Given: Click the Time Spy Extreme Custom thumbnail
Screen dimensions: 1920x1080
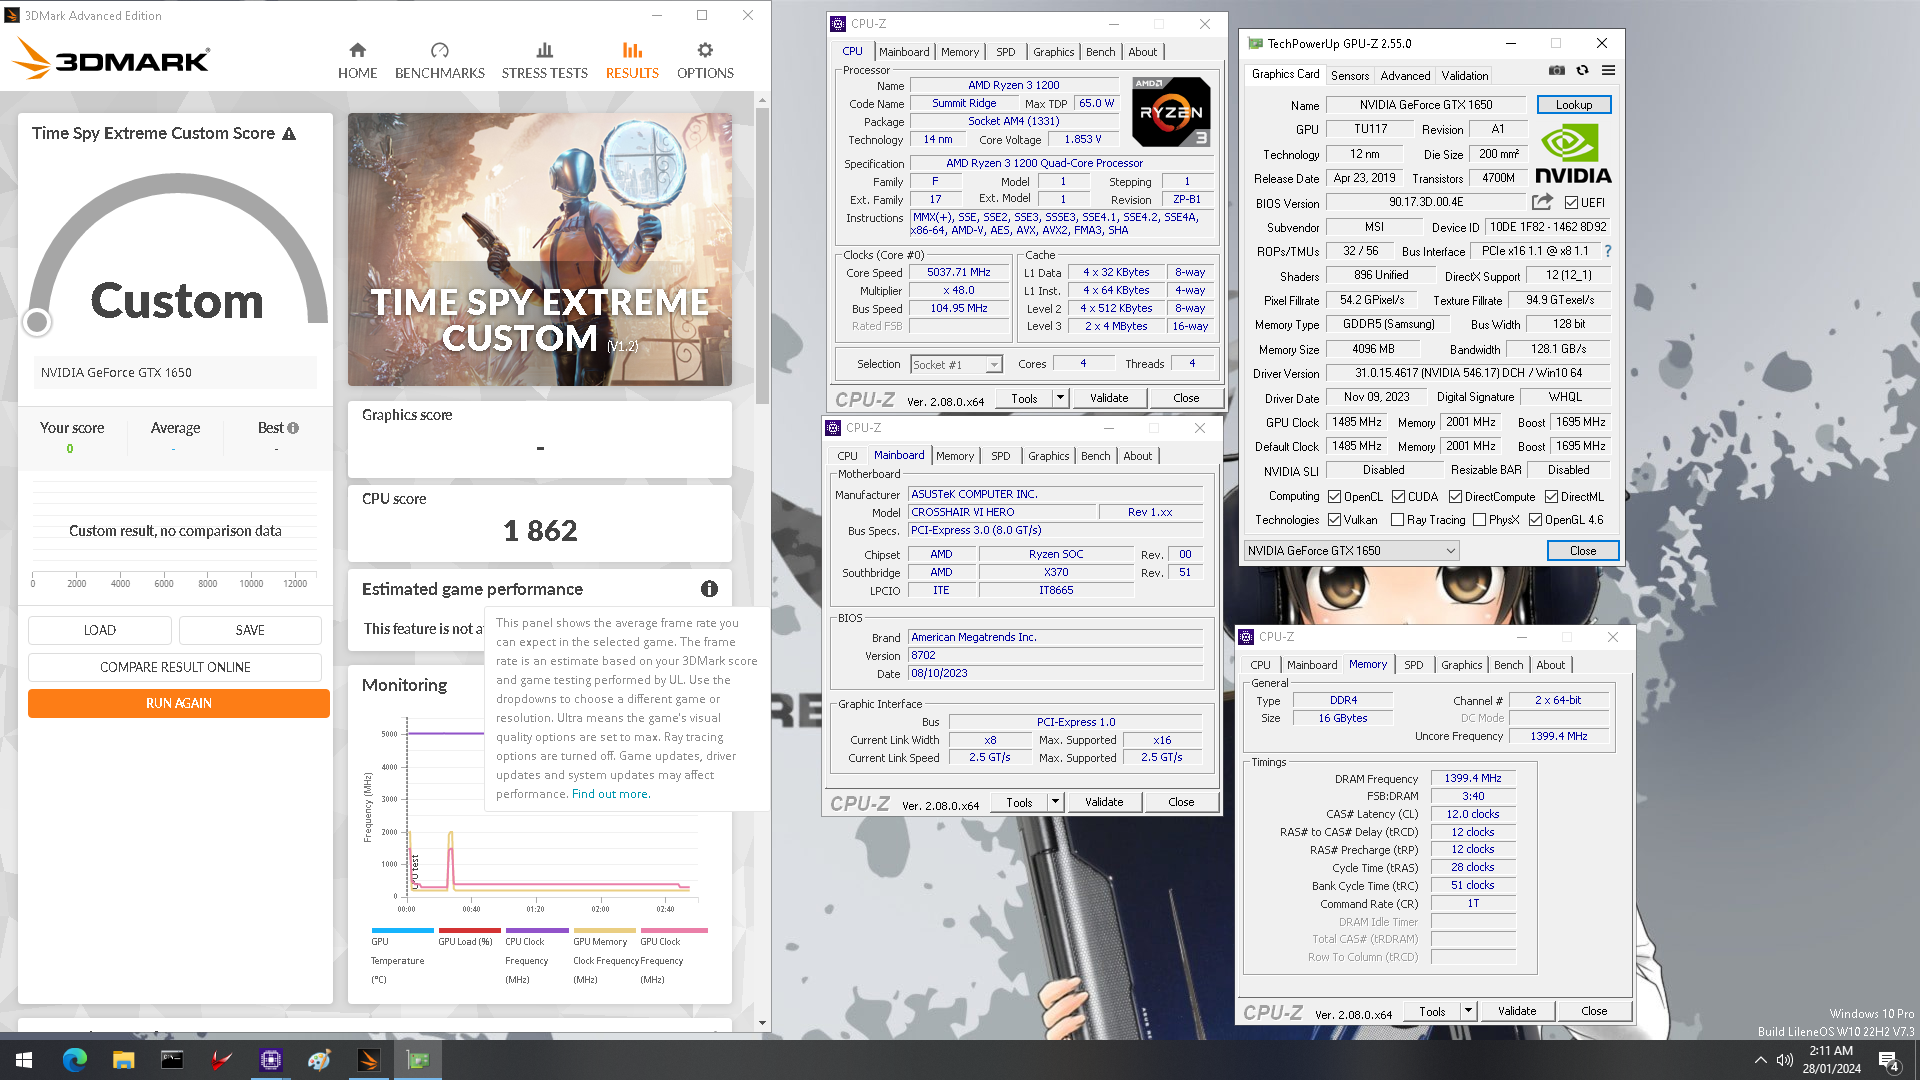Looking at the screenshot, I should pos(540,249).
